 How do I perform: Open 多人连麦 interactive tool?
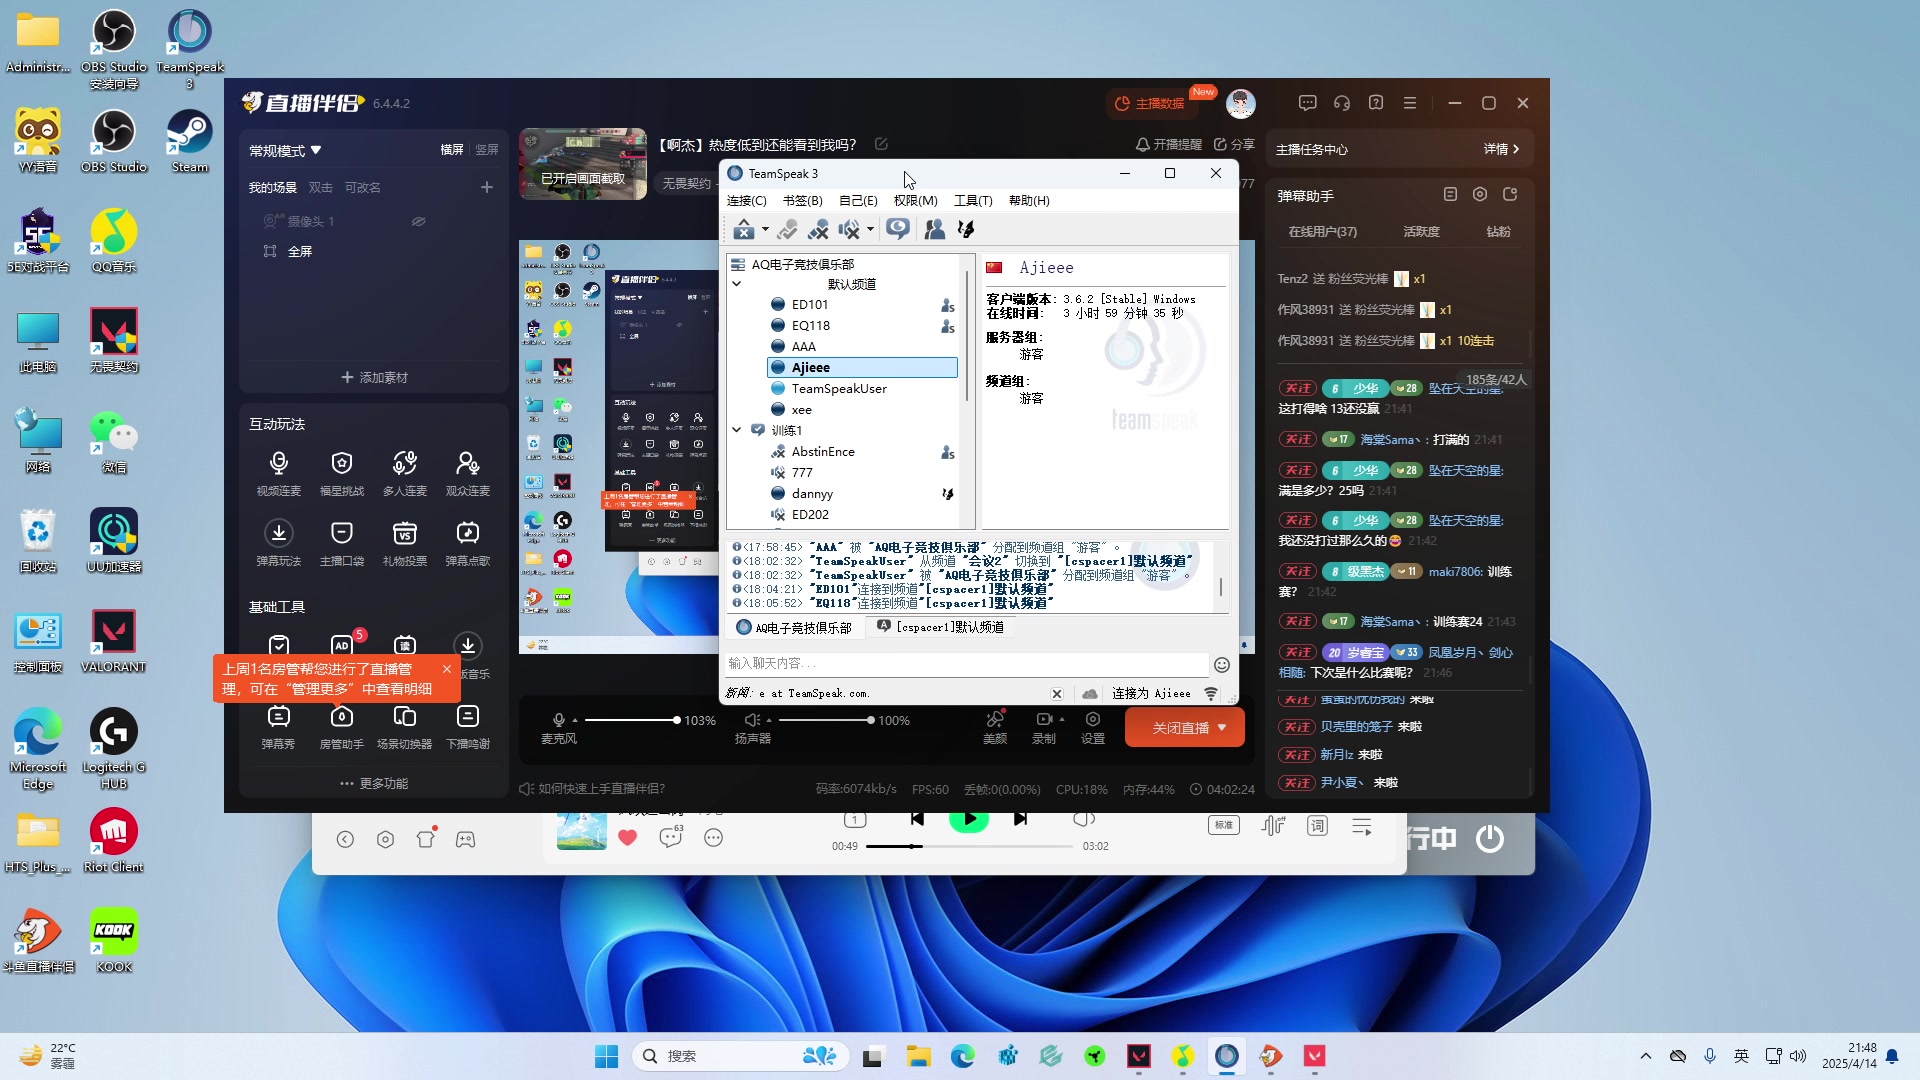(405, 473)
